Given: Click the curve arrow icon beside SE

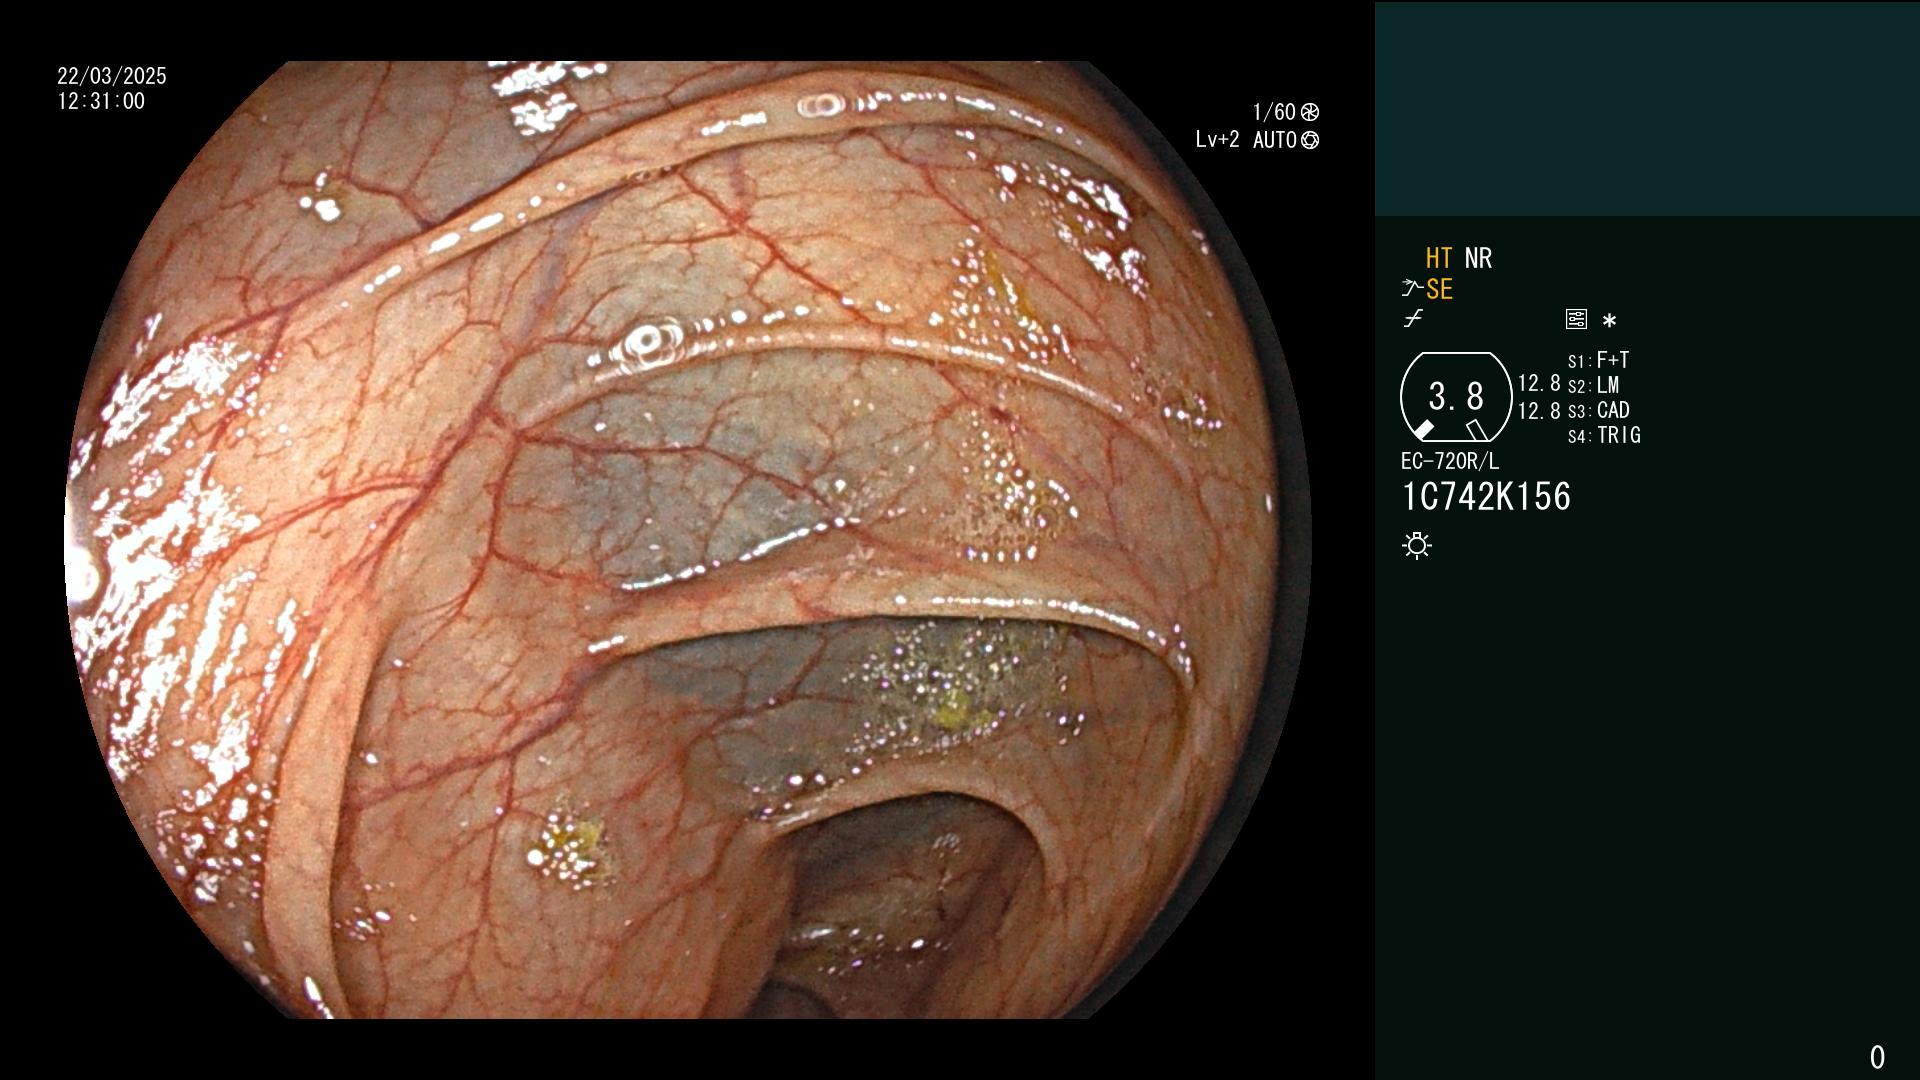Looking at the screenshot, I should 1412,289.
